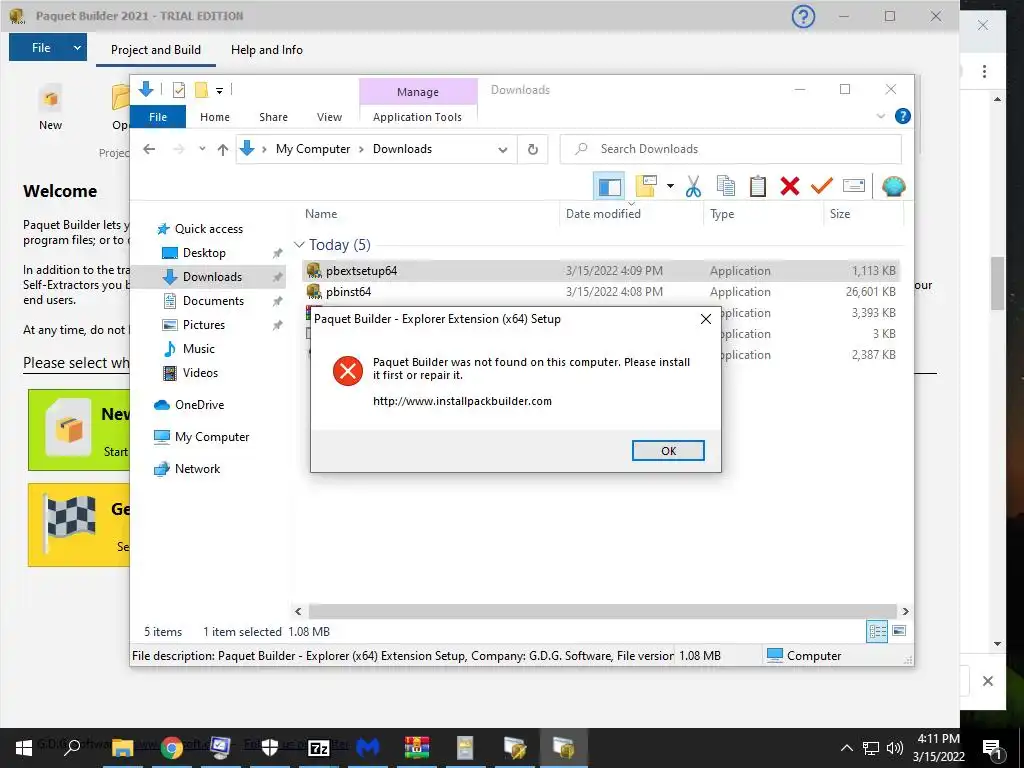1024x768 pixels.
Task: Click the horizontal scrollbar of file list
Action: coord(602,612)
